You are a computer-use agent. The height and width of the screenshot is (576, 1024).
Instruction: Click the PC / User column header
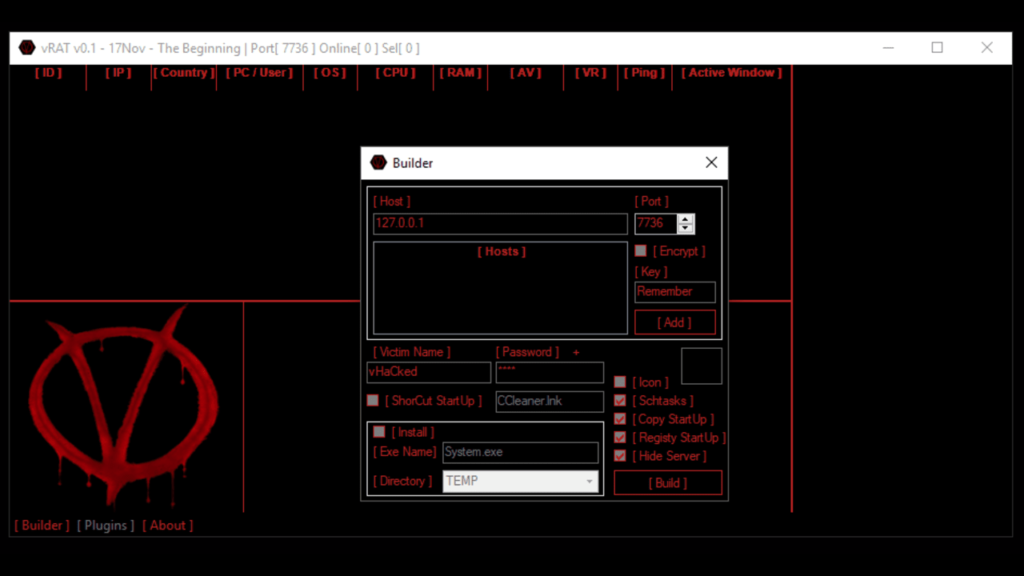[259, 72]
